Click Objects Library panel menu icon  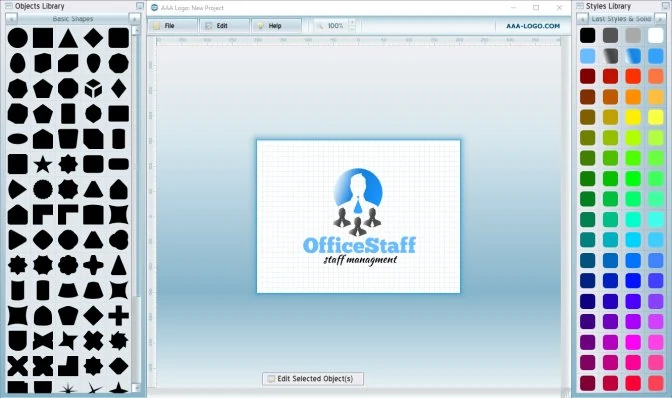[9, 6]
